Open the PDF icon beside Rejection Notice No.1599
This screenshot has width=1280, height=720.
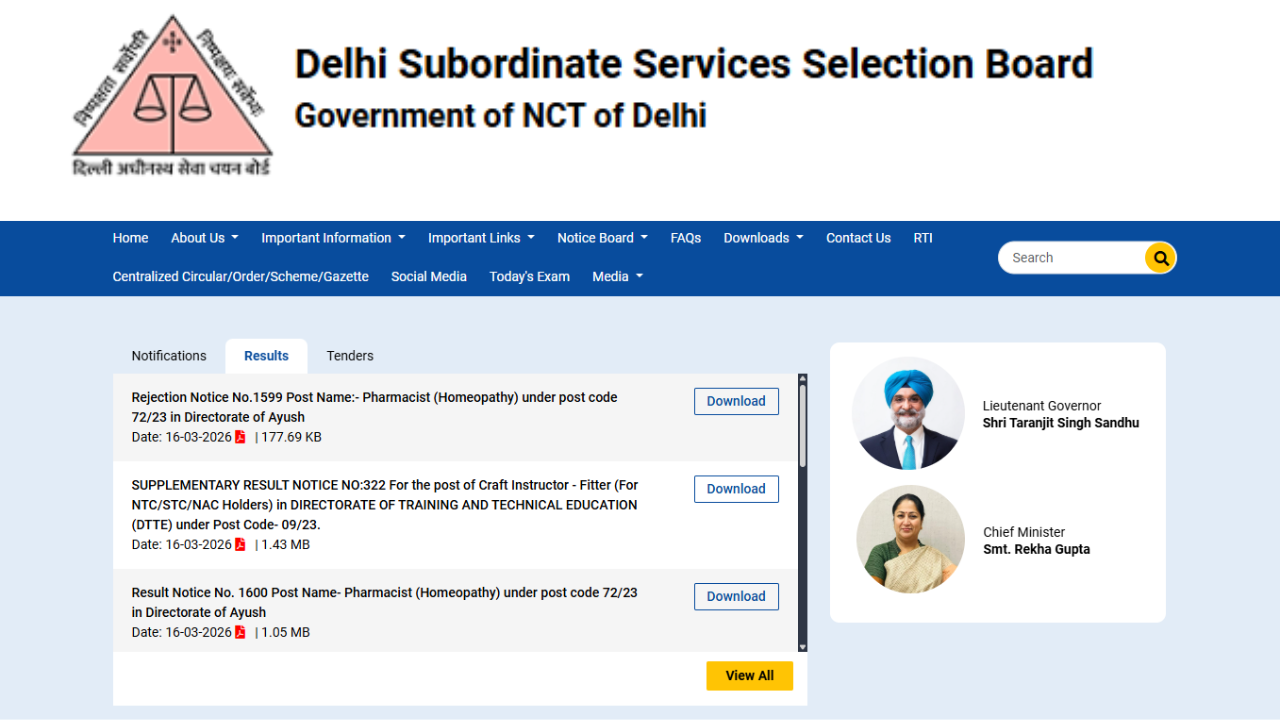240,436
